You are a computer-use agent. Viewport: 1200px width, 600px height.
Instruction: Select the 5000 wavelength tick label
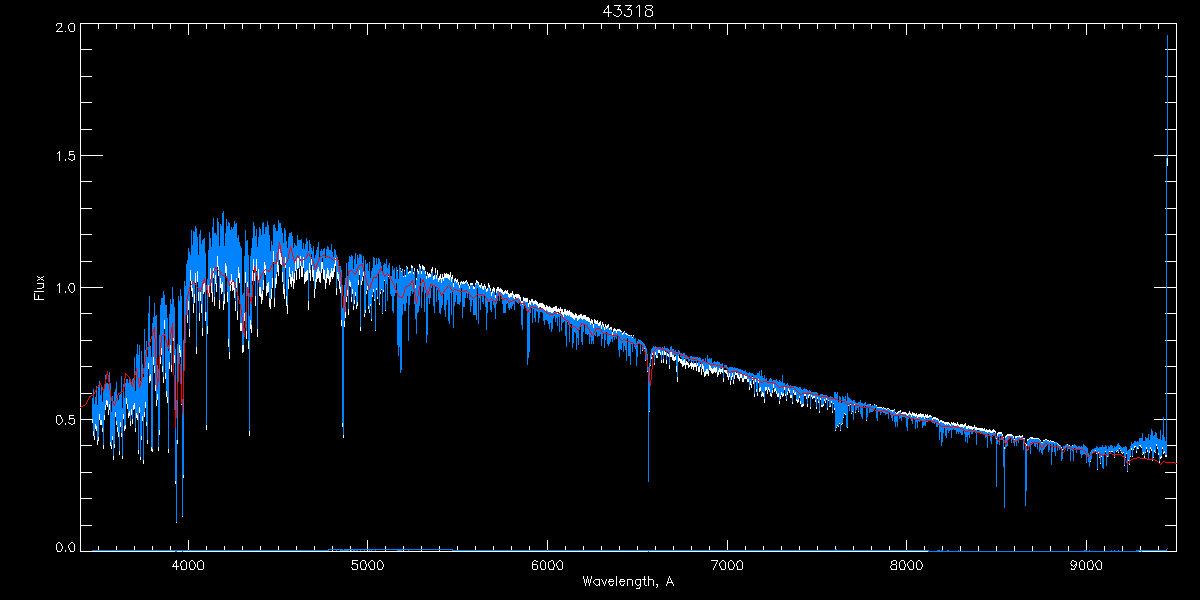coord(368,565)
